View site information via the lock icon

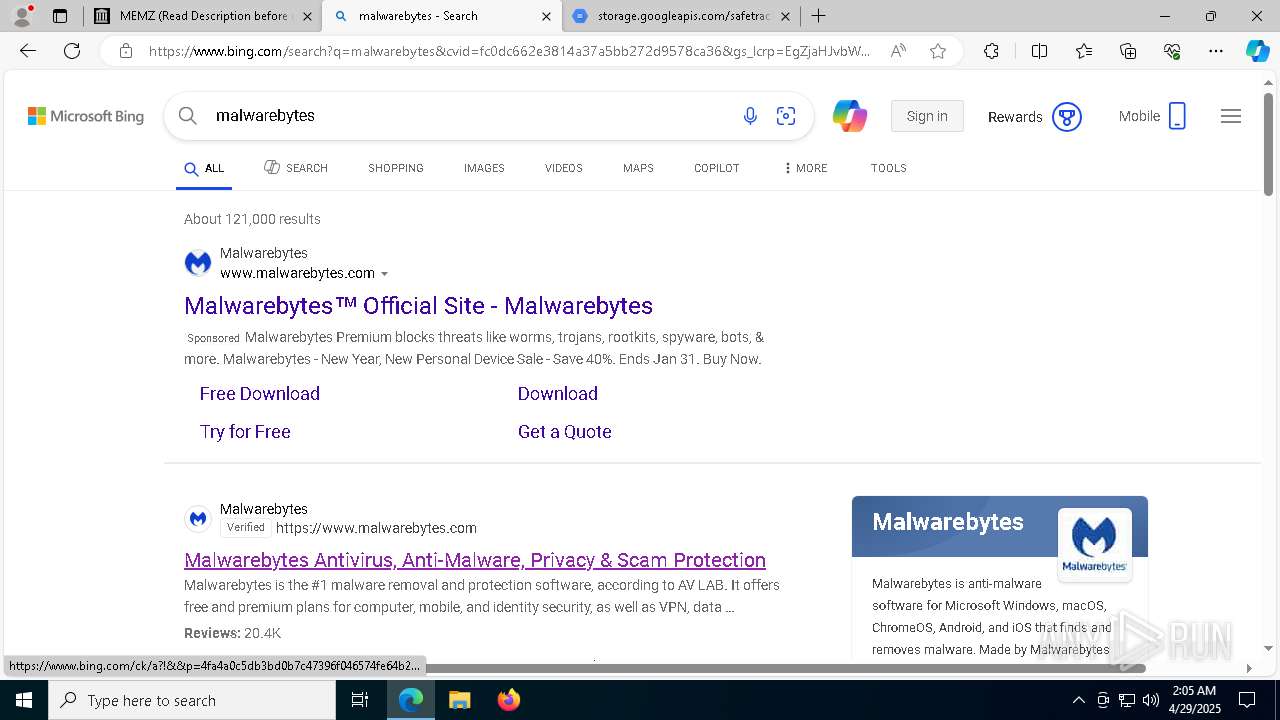click(x=126, y=51)
